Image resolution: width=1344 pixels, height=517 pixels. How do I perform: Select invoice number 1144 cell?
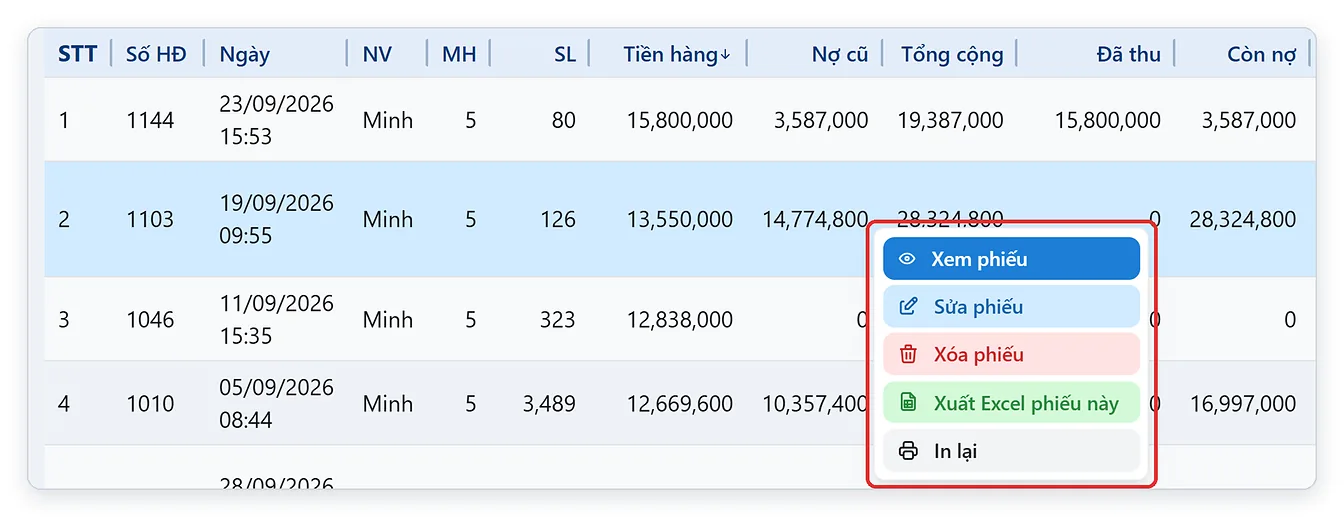(x=150, y=120)
